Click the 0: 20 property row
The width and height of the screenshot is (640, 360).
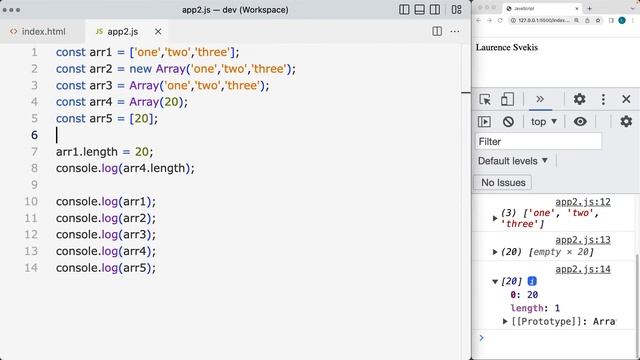pyautogui.click(x=524, y=295)
